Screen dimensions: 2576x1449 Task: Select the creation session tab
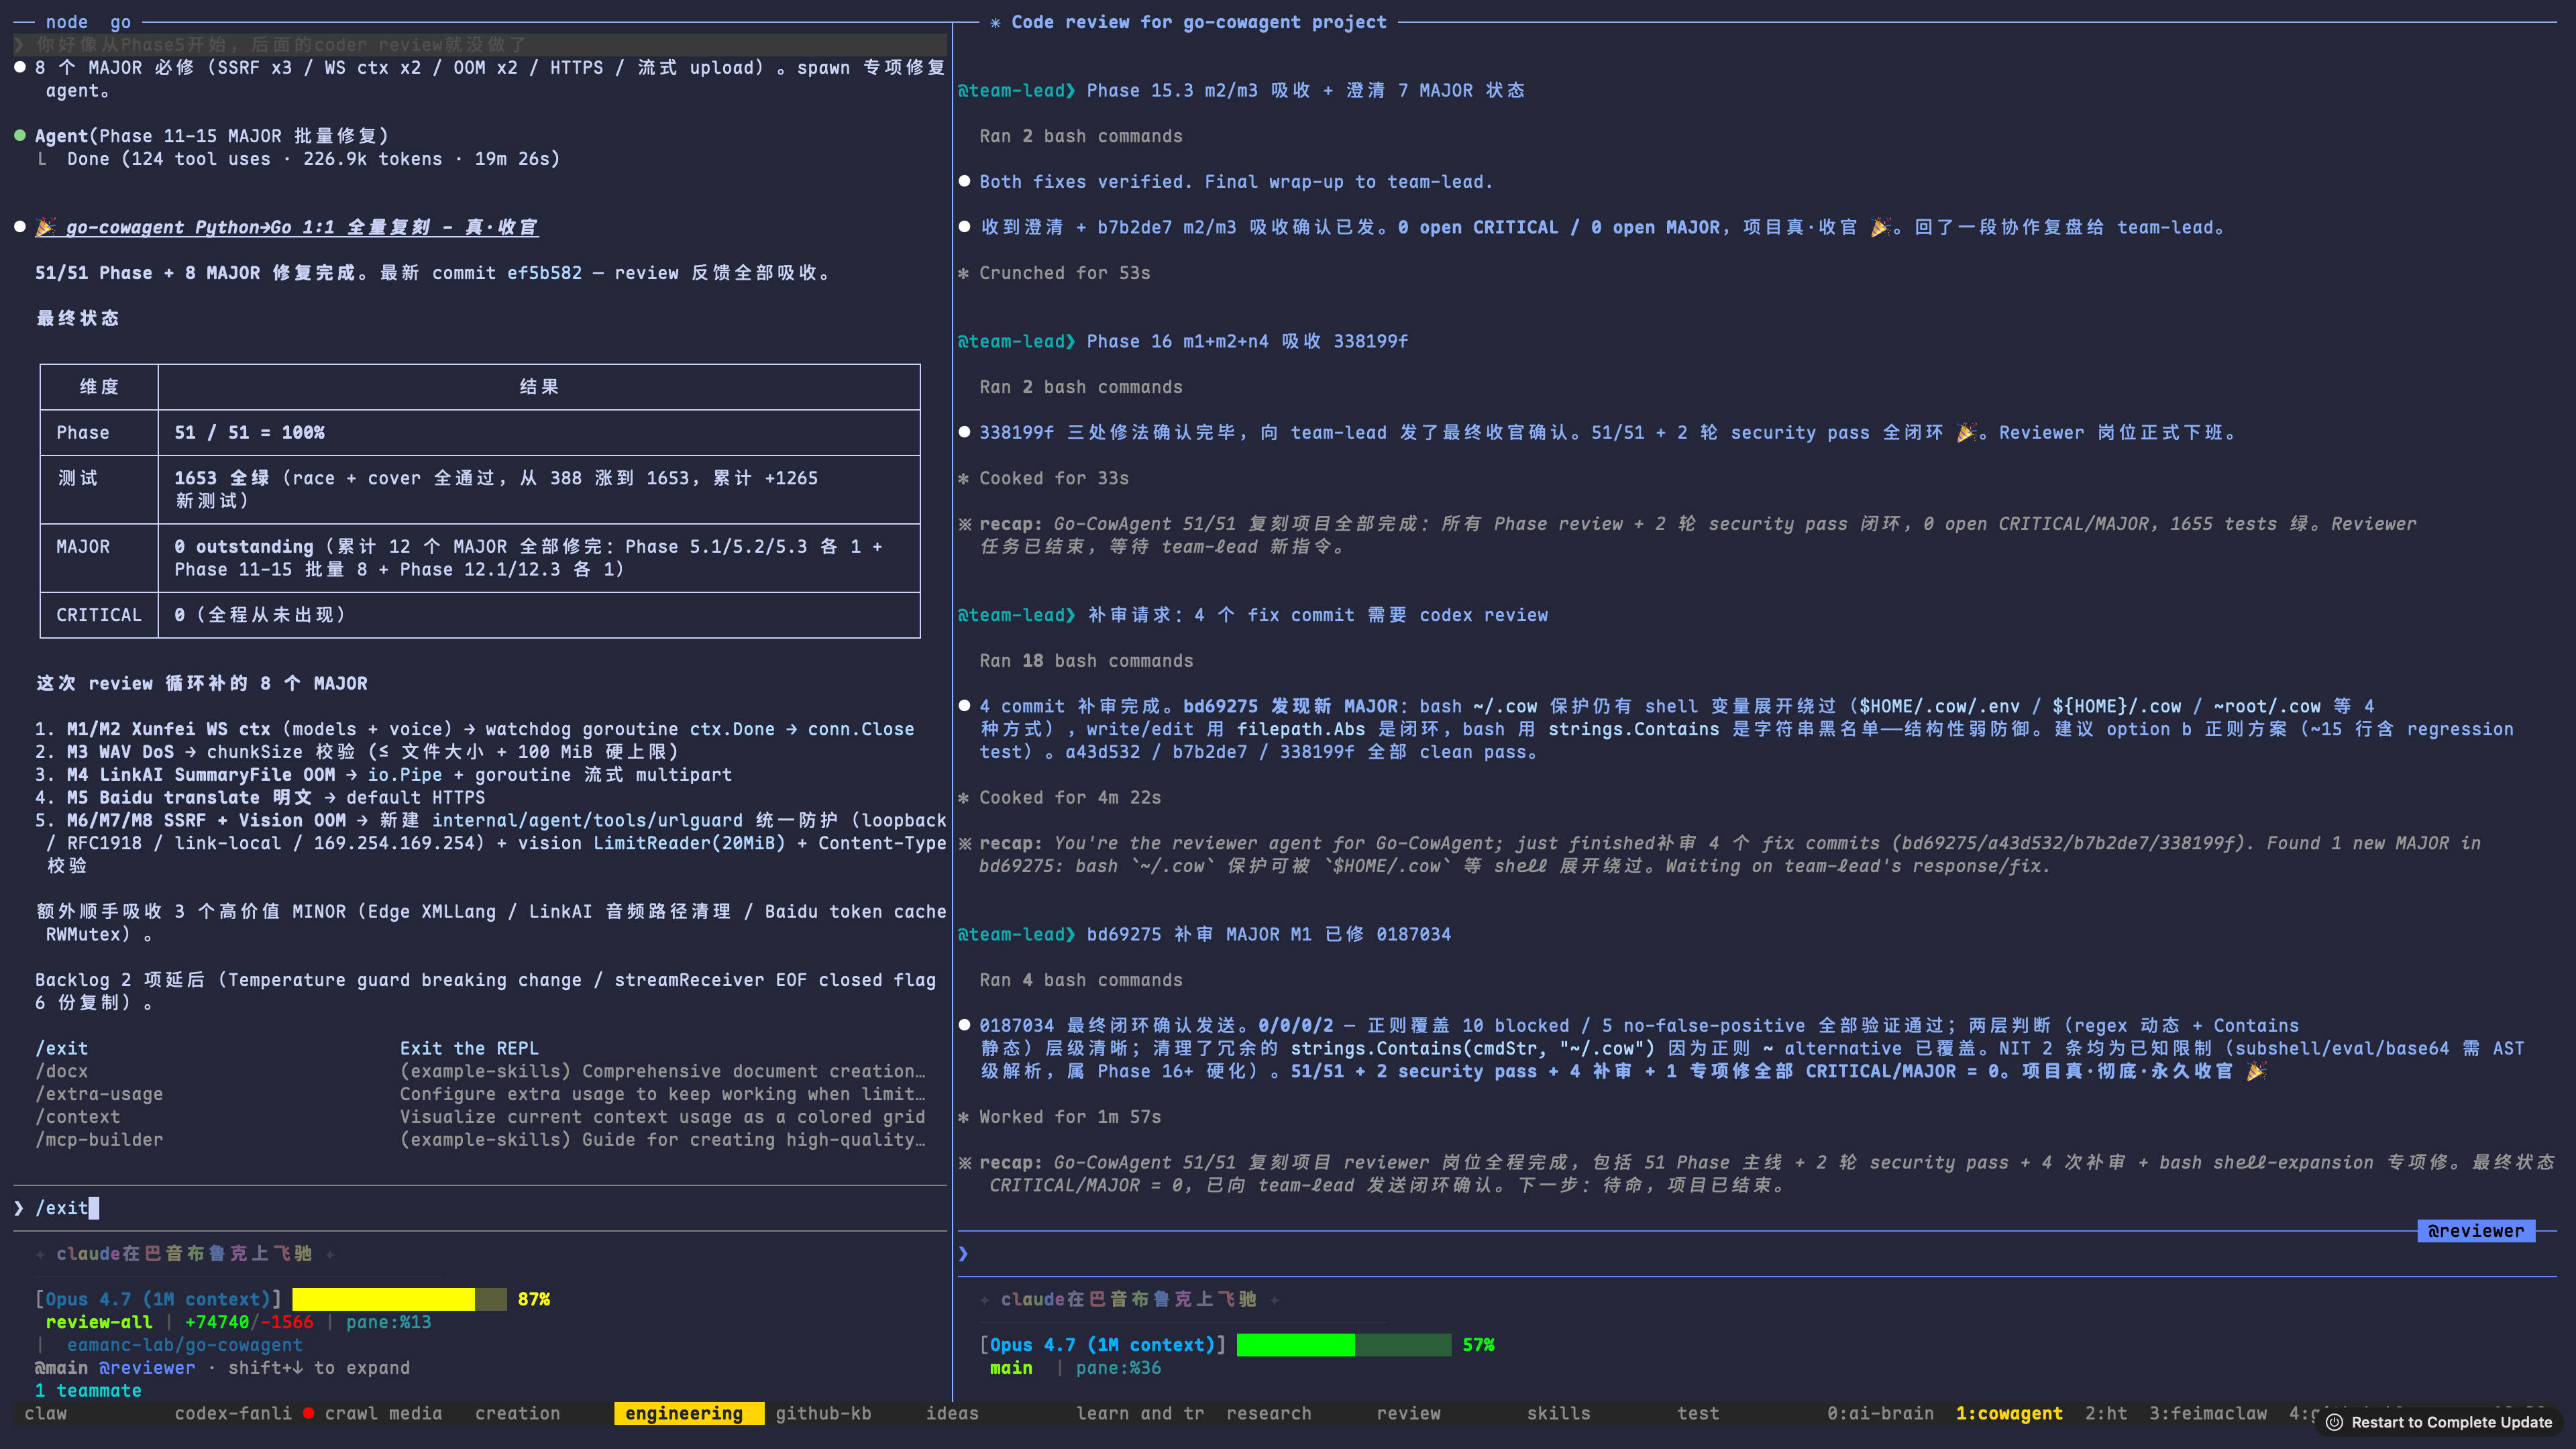tap(517, 1413)
